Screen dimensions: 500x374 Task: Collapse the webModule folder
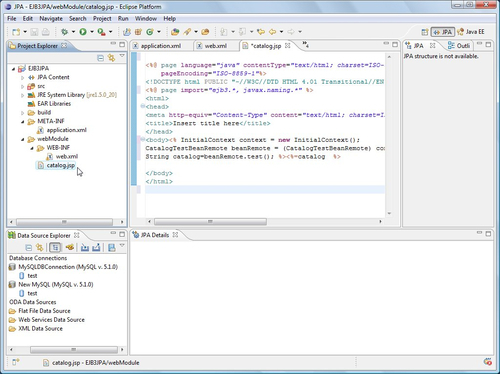coord(23,139)
